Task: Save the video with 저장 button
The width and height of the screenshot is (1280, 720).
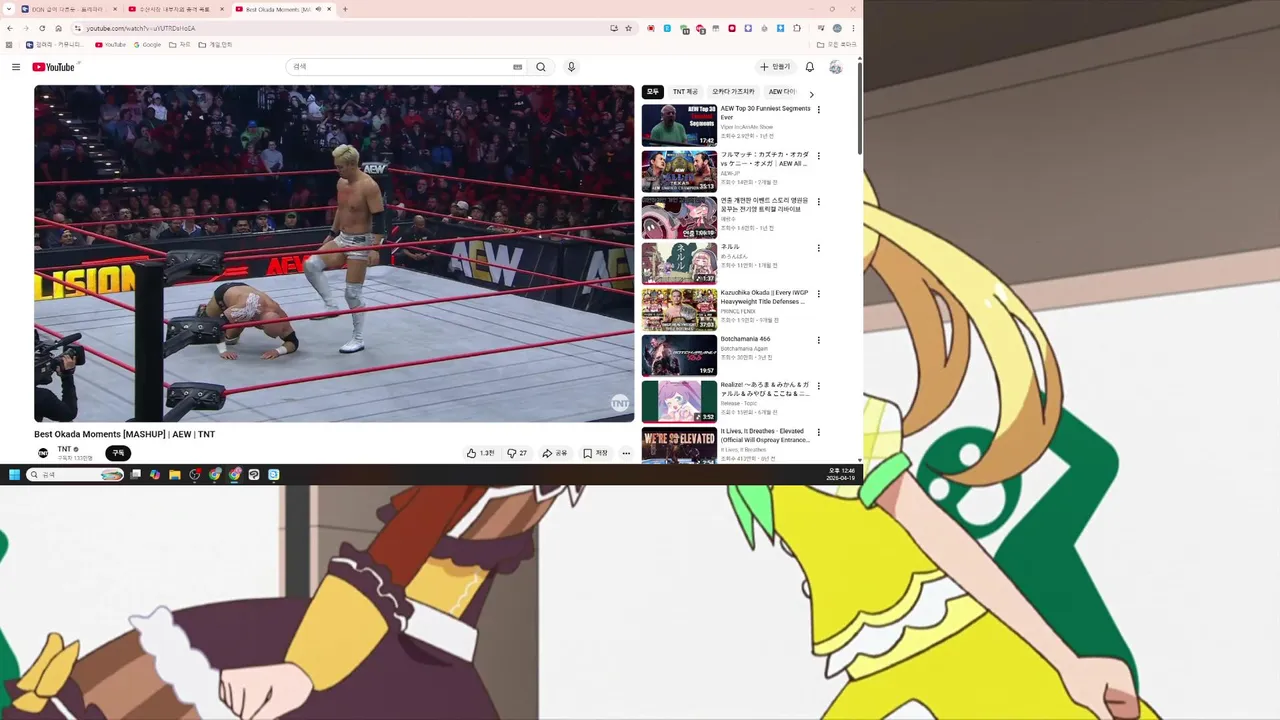Action: point(595,453)
